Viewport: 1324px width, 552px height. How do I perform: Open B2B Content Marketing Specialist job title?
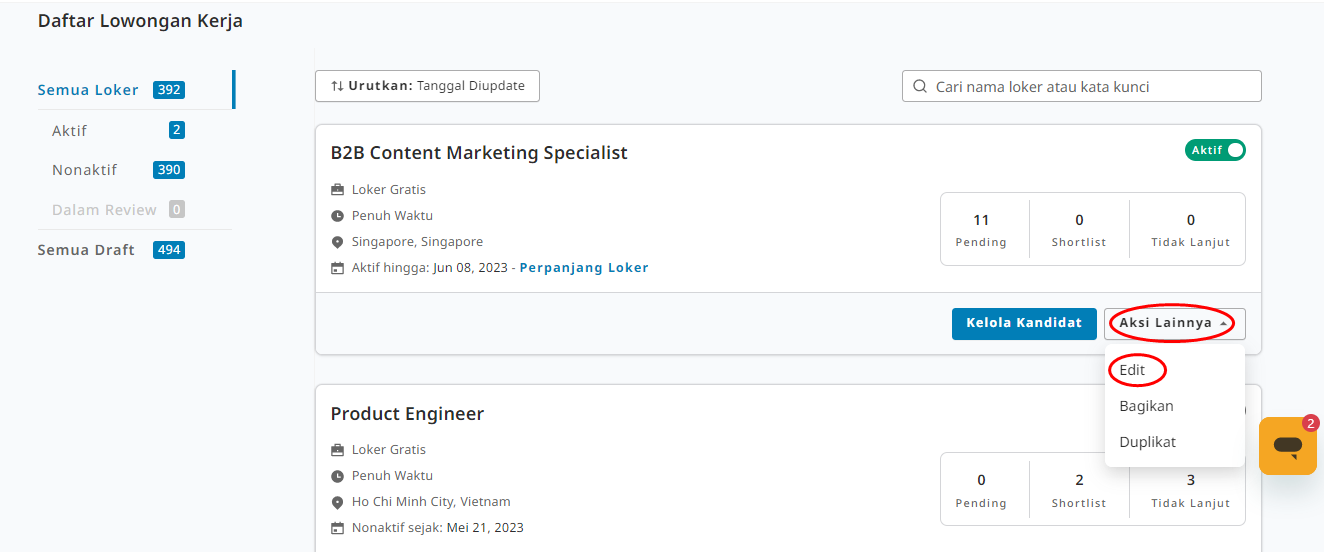coord(479,153)
